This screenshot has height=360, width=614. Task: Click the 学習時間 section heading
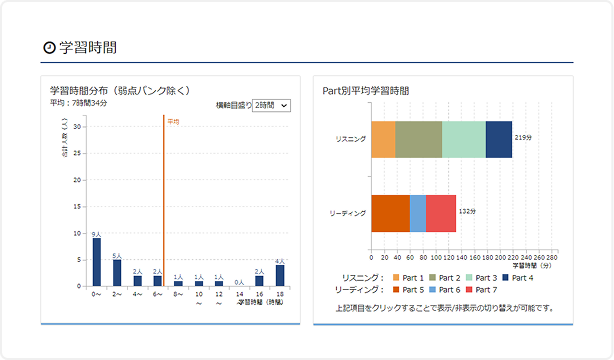(x=88, y=47)
